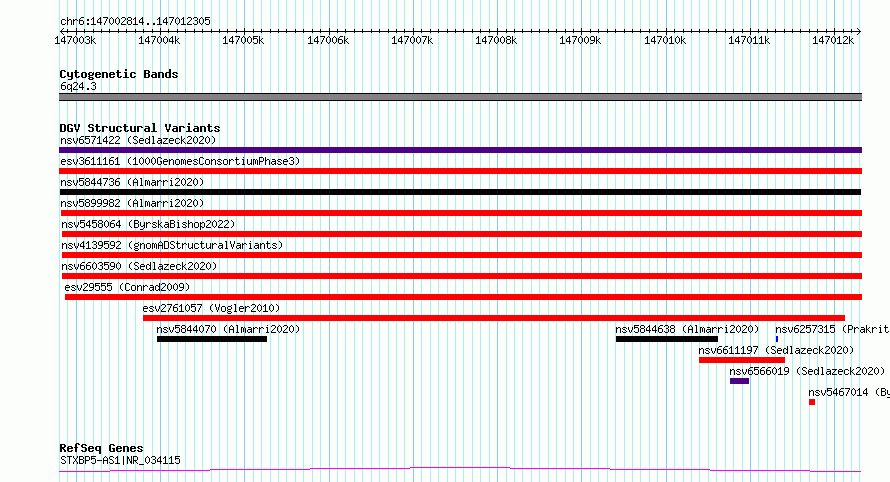Screen dimensions: 890x482
Task: Click the black nsv5844638 variant bar
Action: tap(667, 339)
